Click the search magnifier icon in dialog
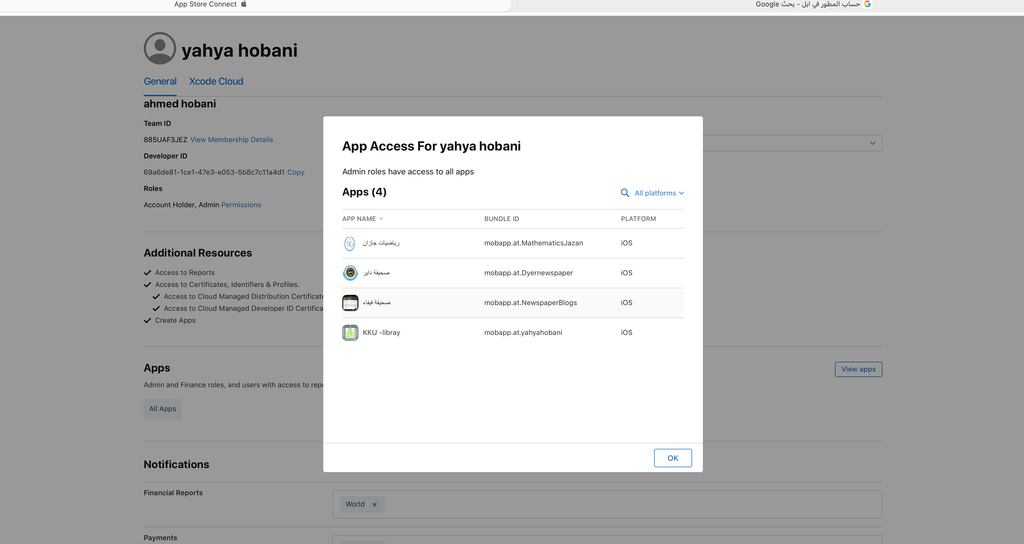Screen dimensions: 1024x544 click(625, 193)
